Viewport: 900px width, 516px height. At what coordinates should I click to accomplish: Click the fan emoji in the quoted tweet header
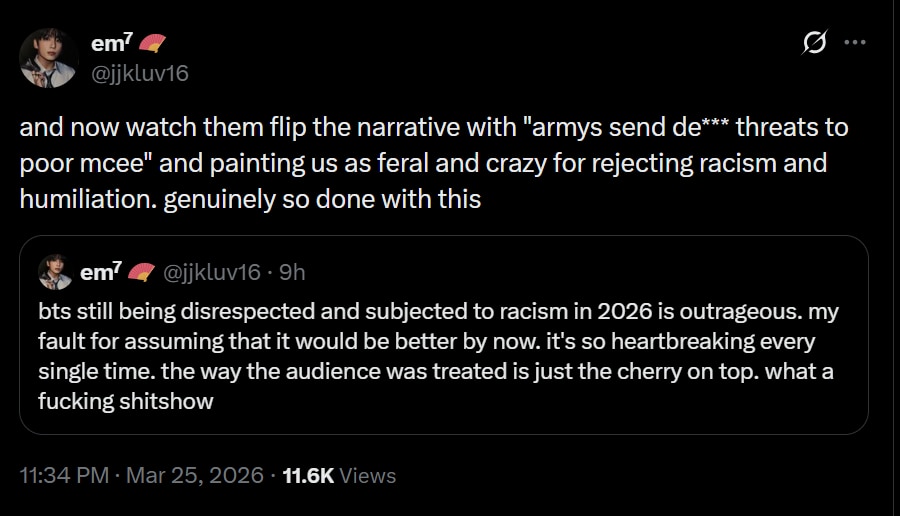tap(142, 273)
